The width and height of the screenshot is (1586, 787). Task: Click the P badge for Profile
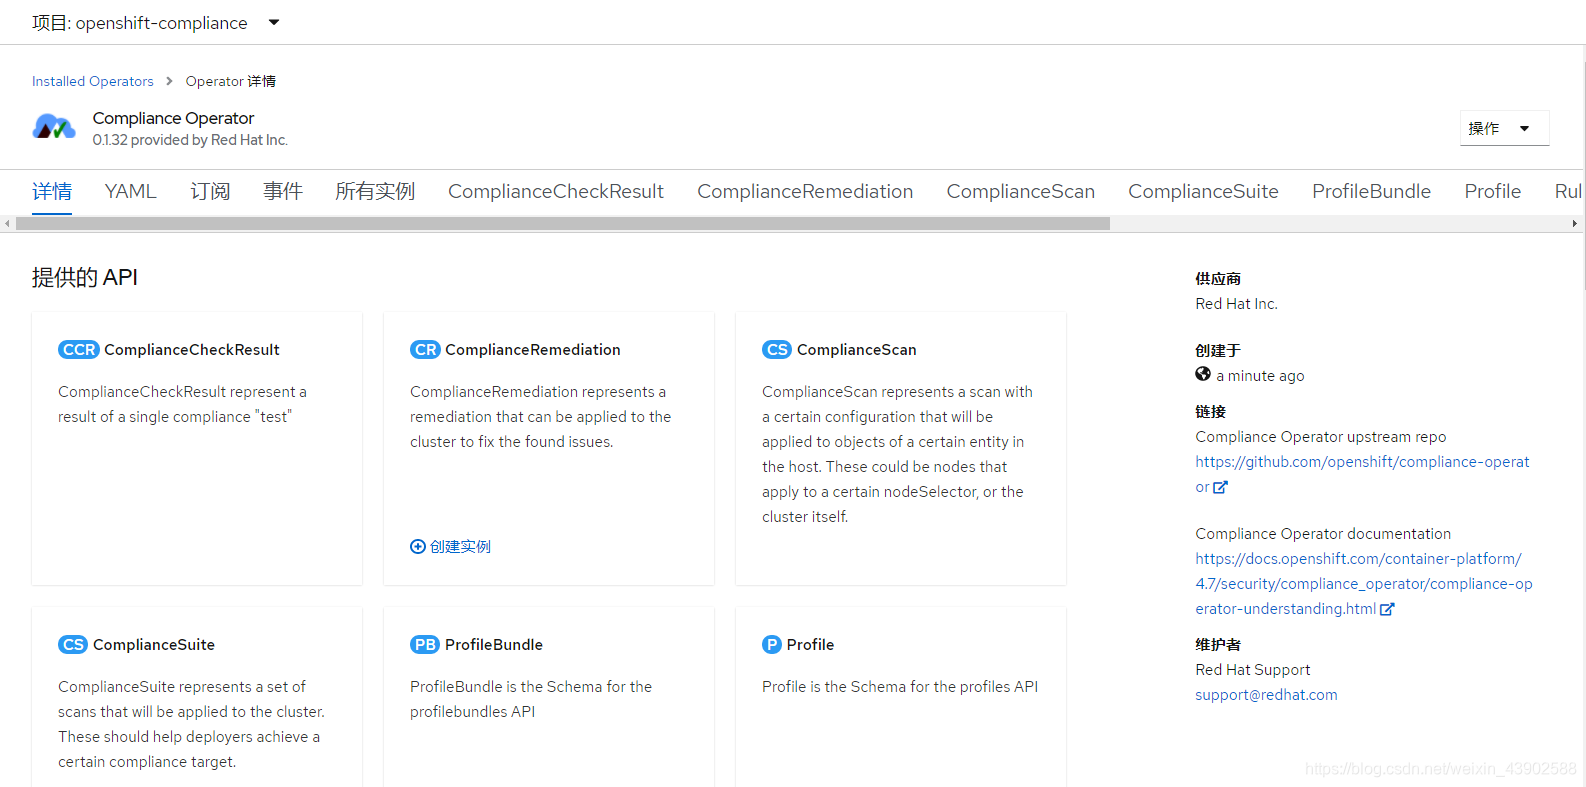[772, 645]
